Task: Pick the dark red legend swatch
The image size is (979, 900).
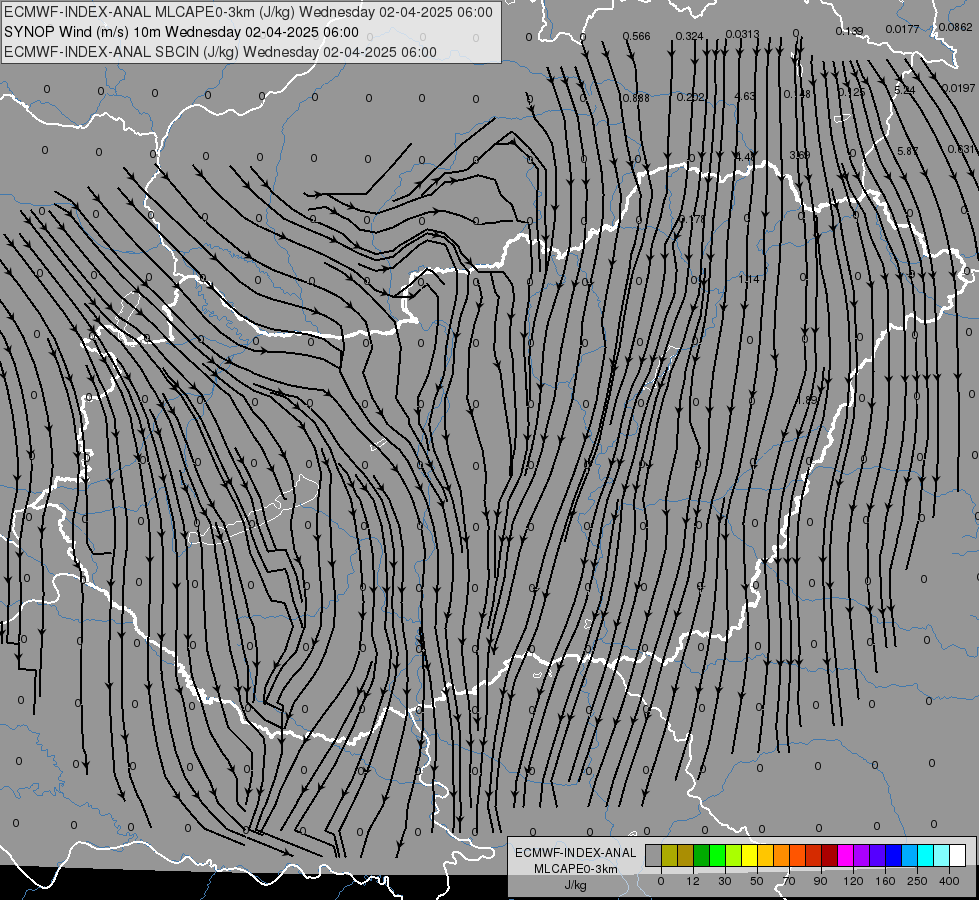Action: [829, 855]
